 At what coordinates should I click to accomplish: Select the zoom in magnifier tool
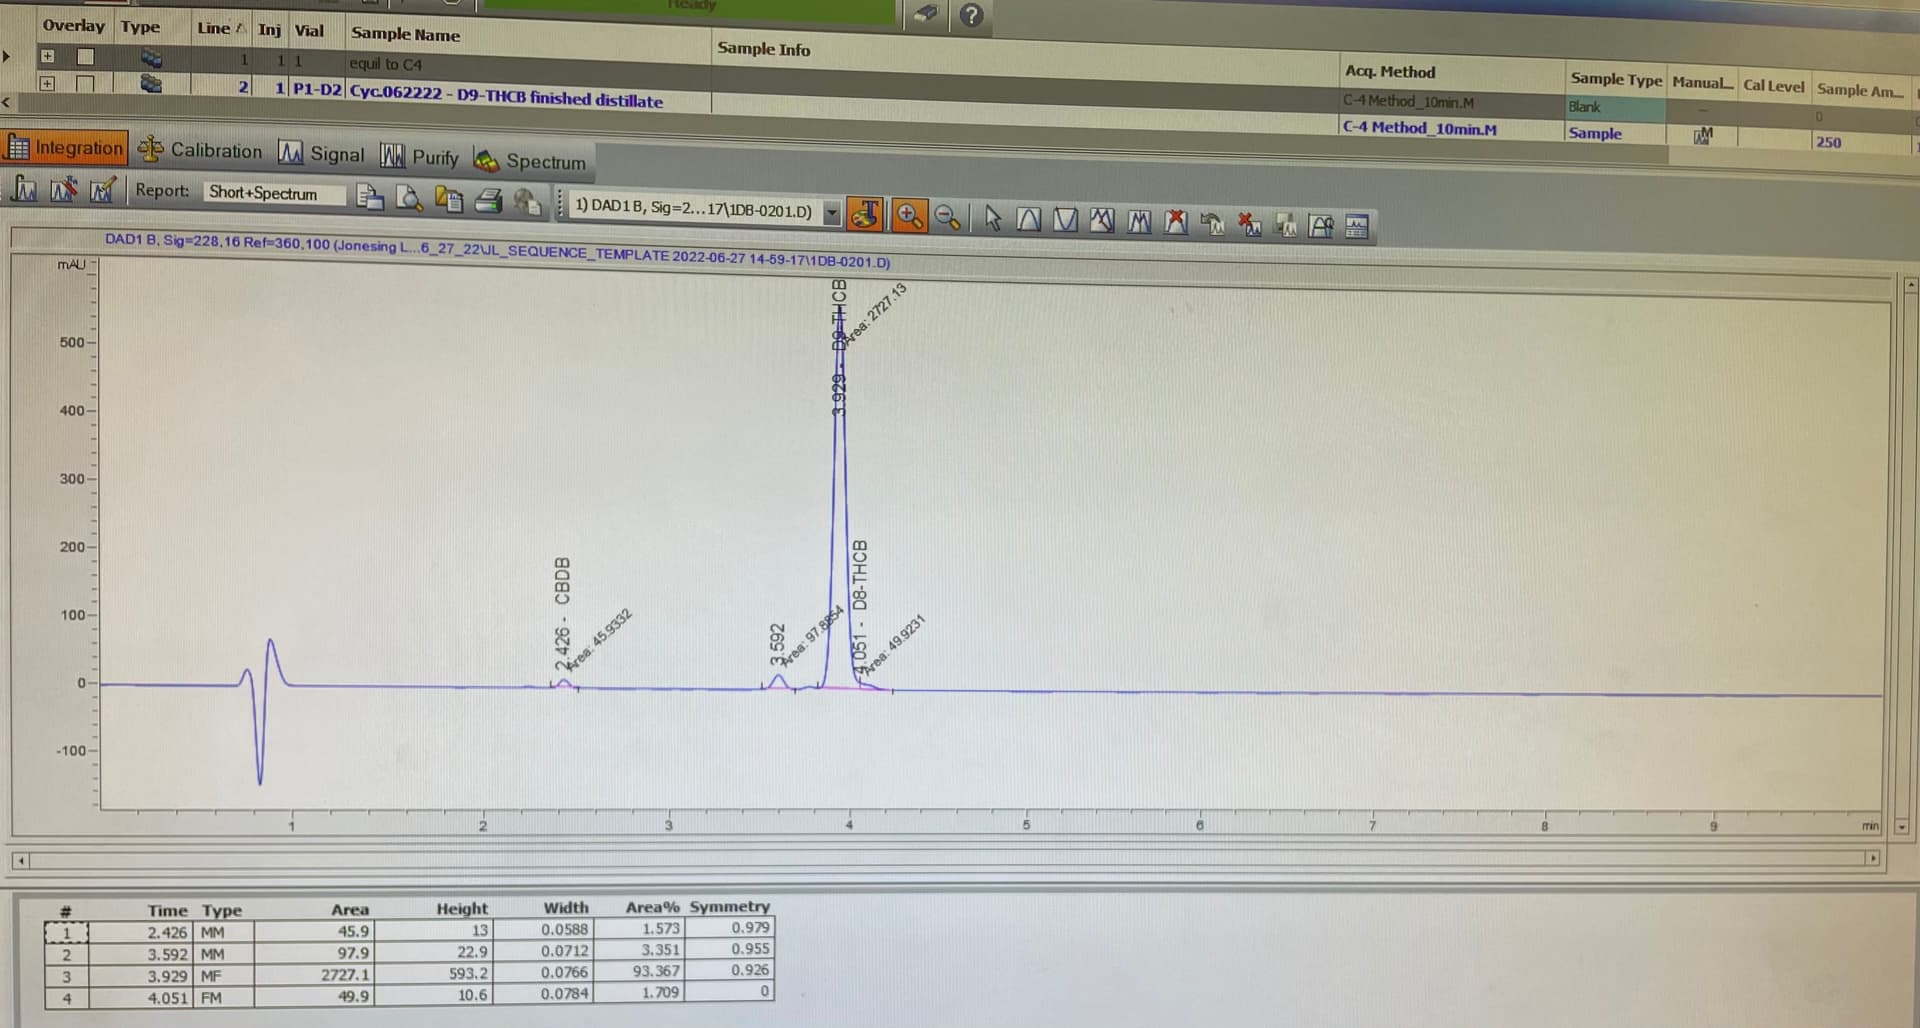[x=909, y=215]
